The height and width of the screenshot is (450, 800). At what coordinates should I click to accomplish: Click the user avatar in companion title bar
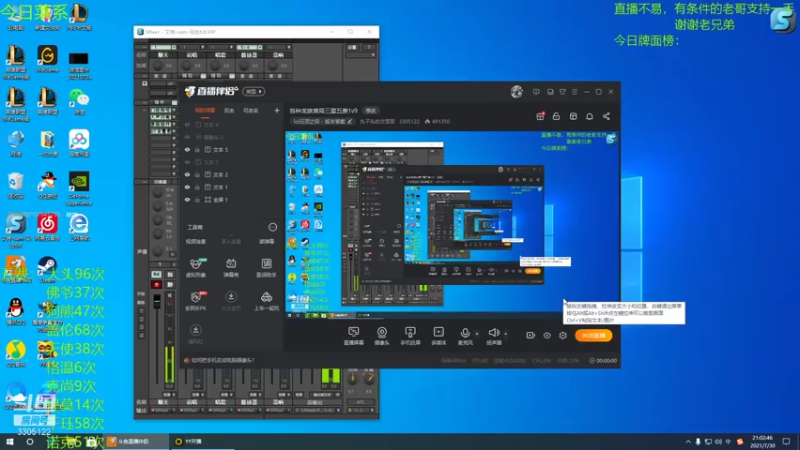click(x=516, y=92)
